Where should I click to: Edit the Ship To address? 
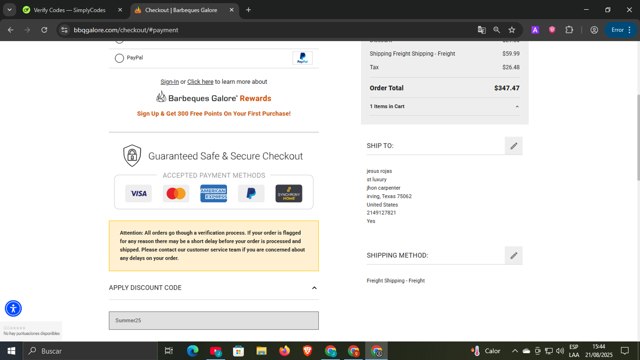click(x=513, y=146)
